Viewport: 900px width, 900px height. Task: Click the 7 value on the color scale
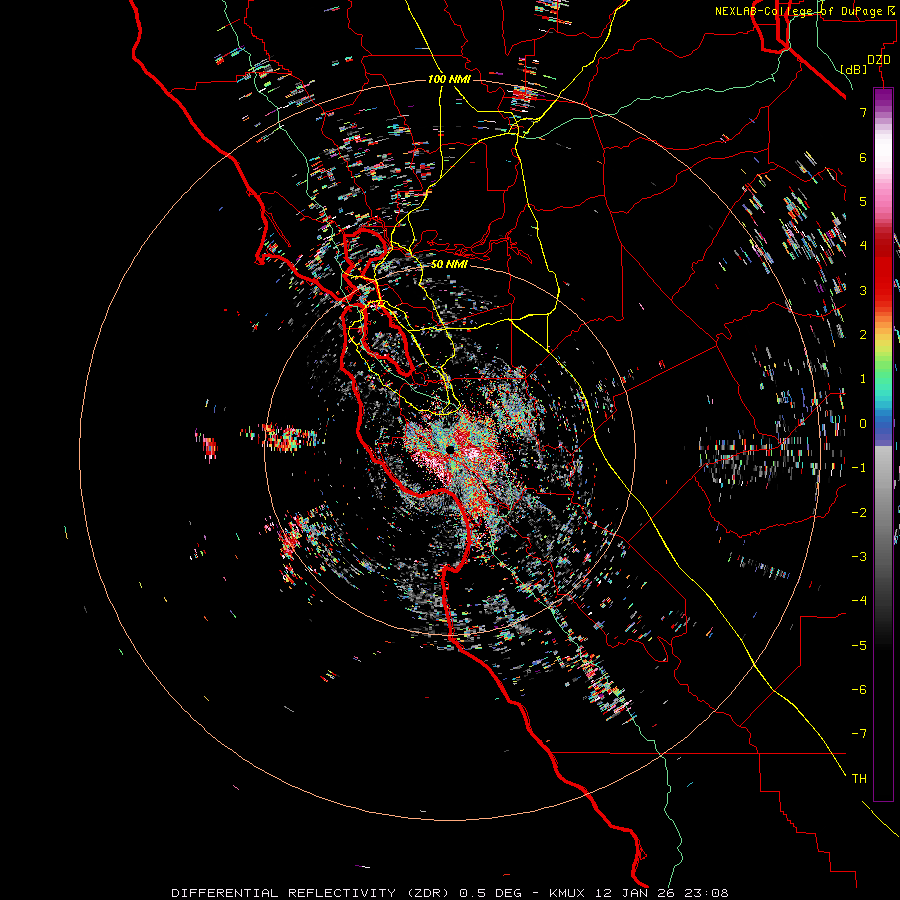click(863, 112)
